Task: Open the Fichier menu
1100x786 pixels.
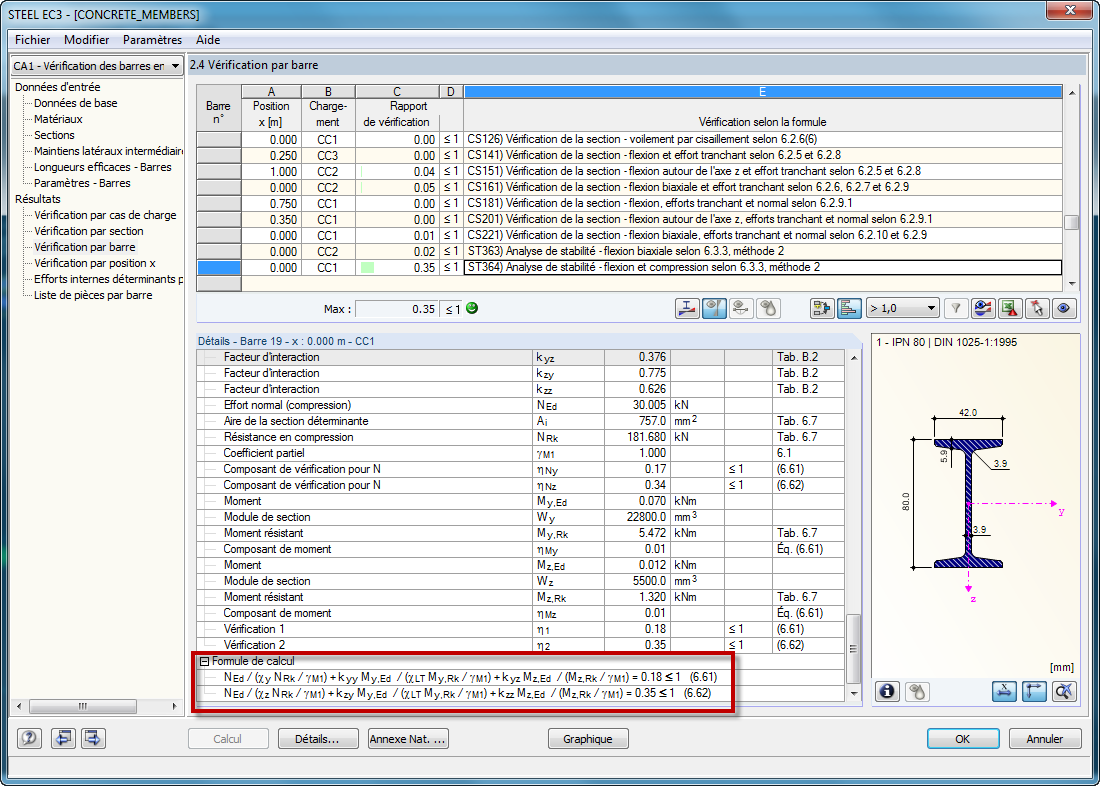Action: (31, 40)
